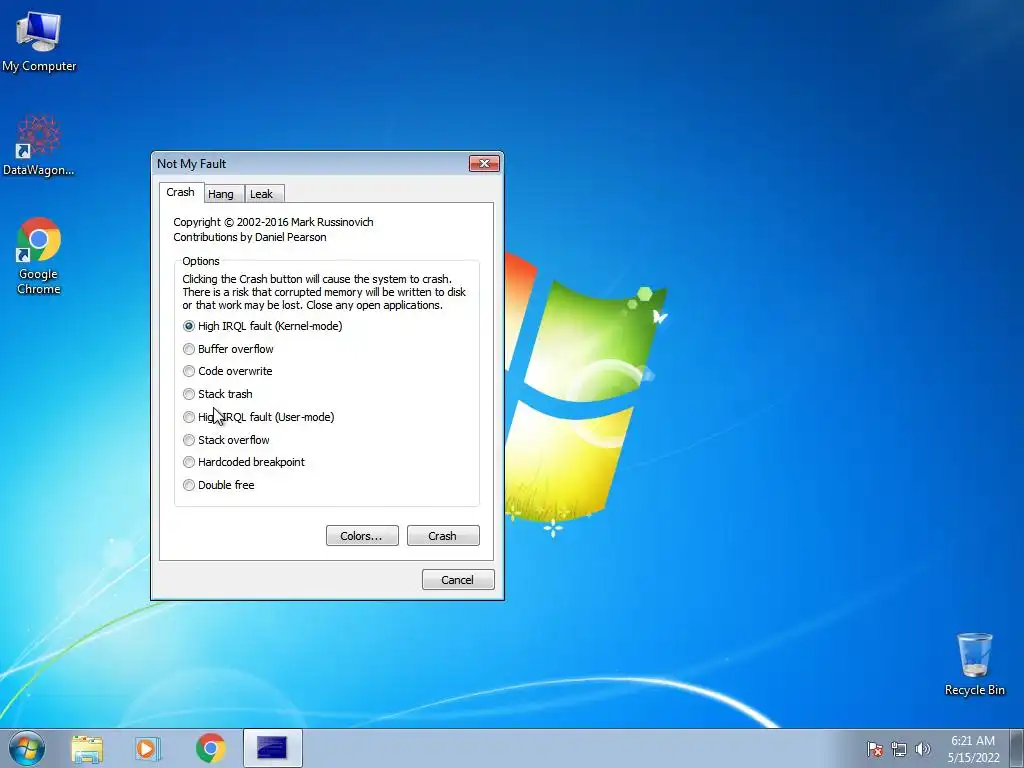The height and width of the screenshot is (768, 1024).
Task: Close the Not My Fault window
Action: (485, 163)
